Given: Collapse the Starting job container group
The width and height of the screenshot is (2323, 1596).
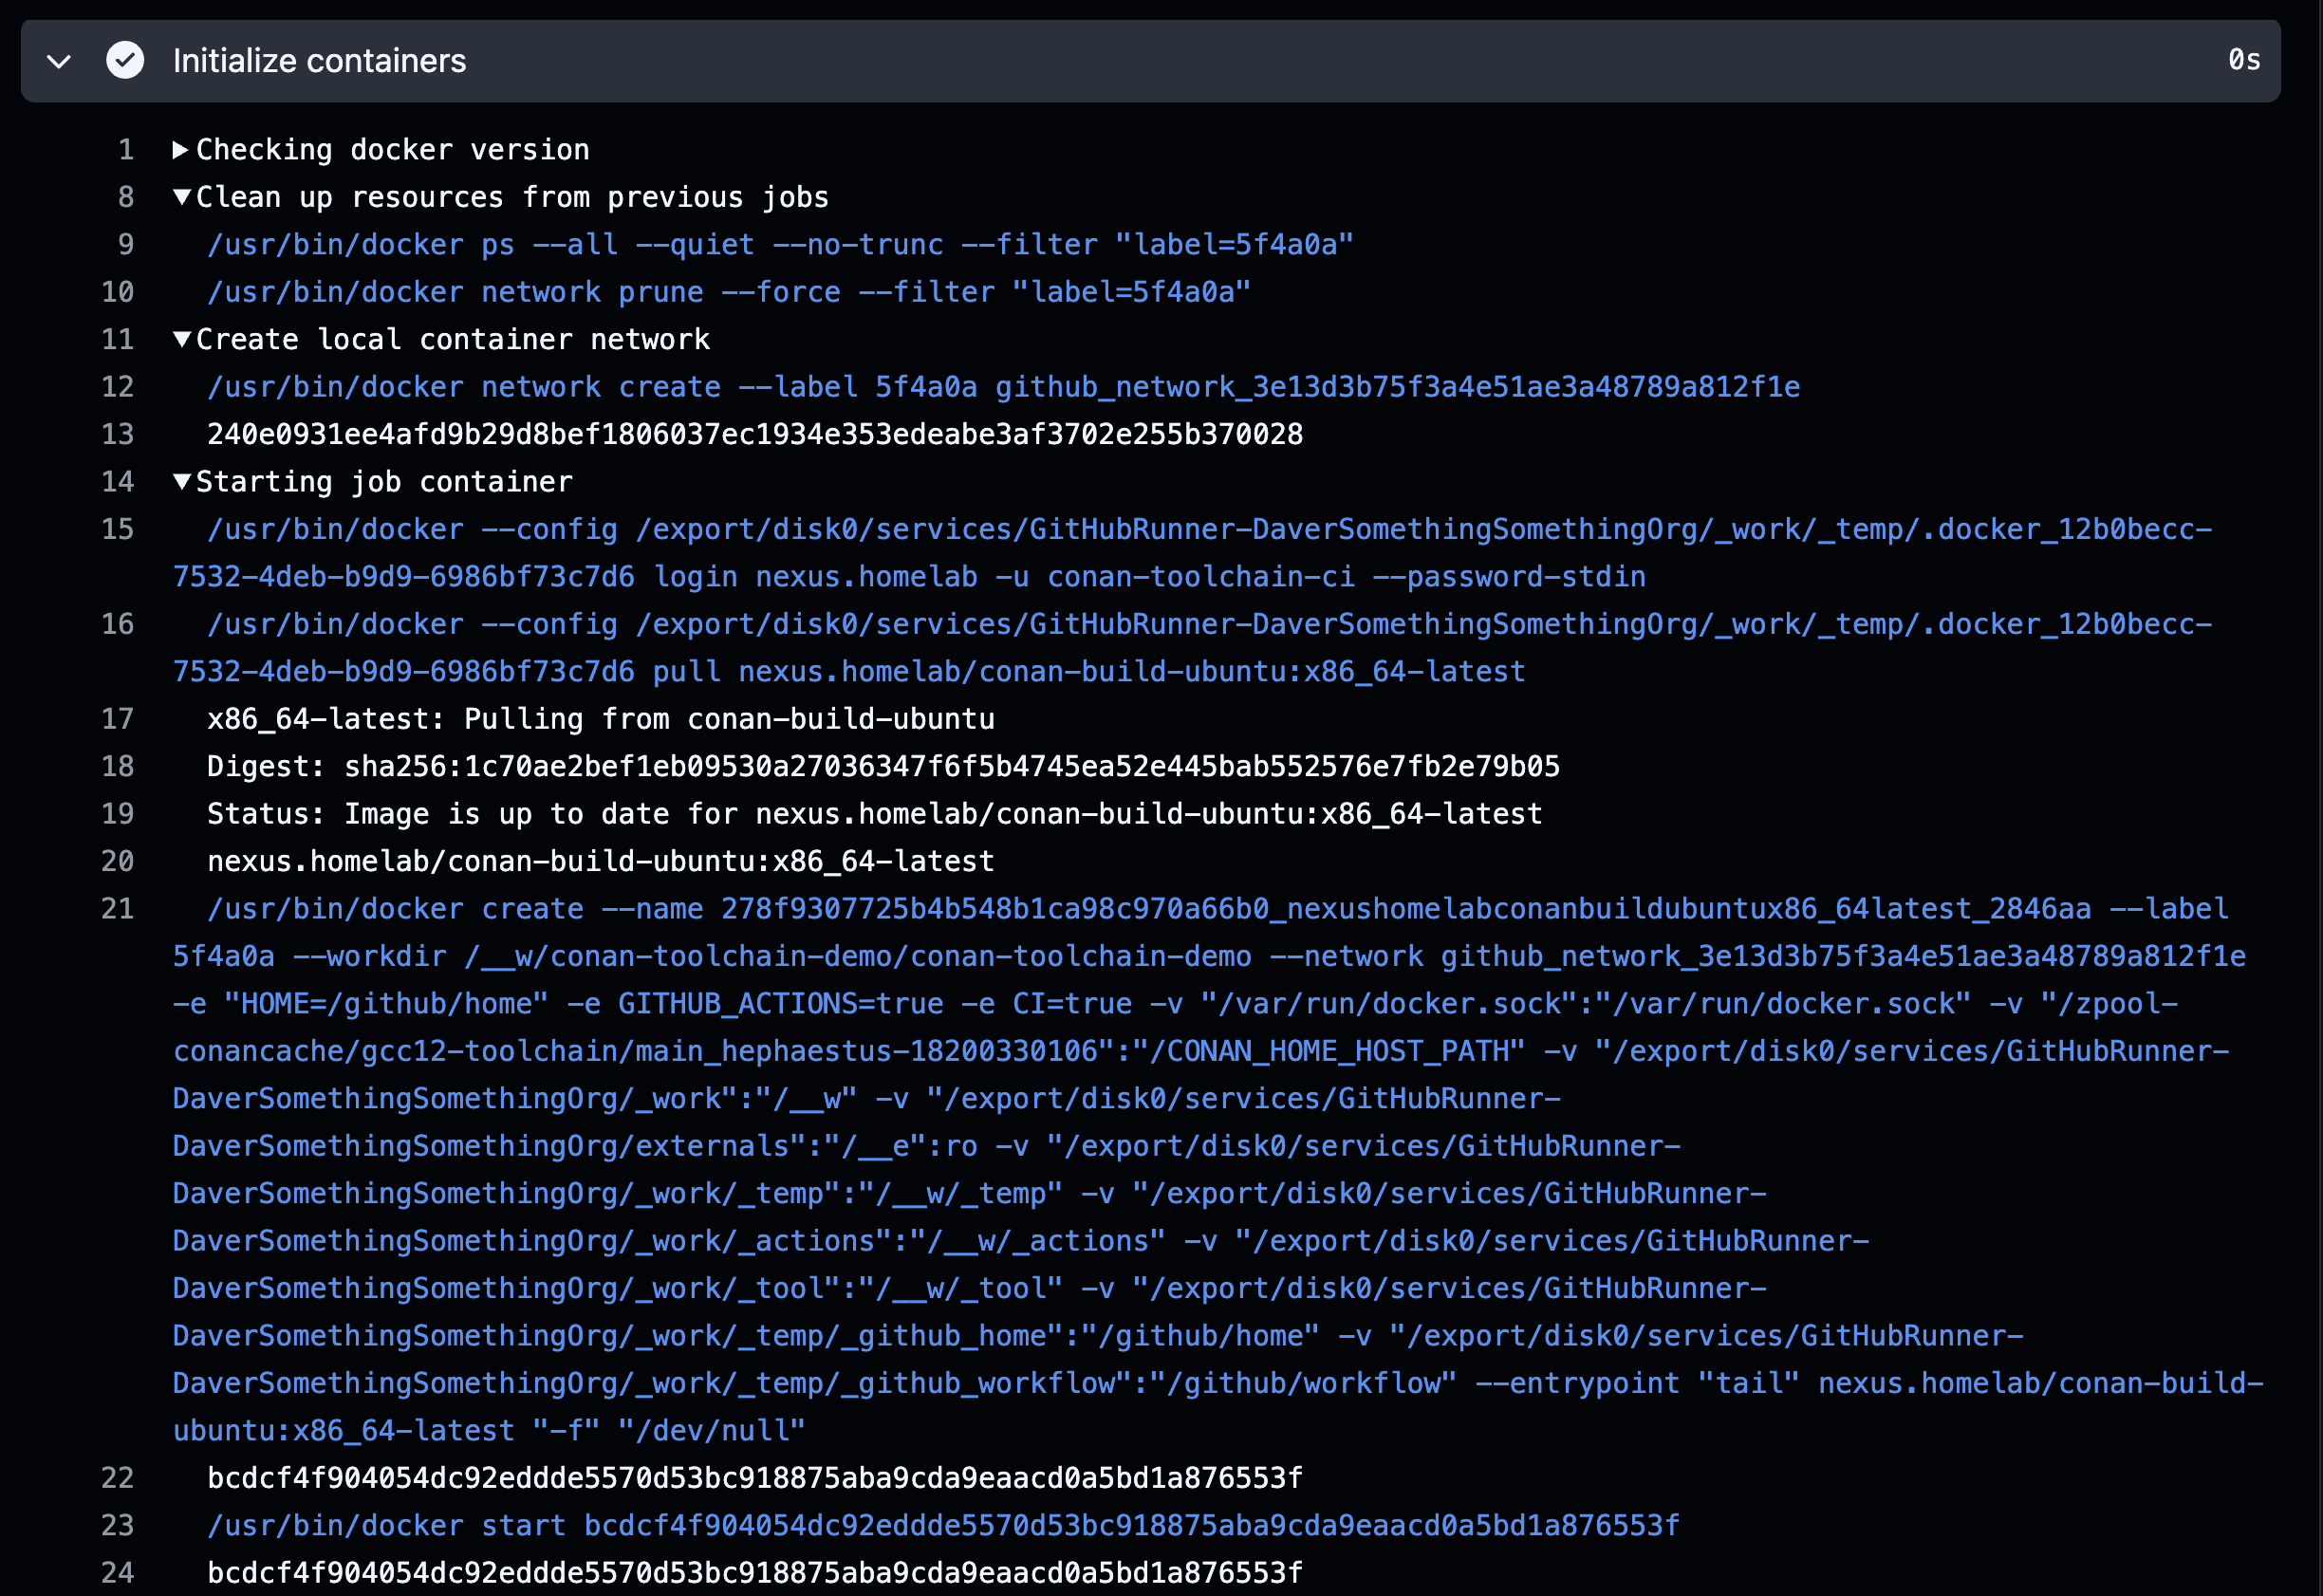Looking at the screenshot, I should [182, 482].
